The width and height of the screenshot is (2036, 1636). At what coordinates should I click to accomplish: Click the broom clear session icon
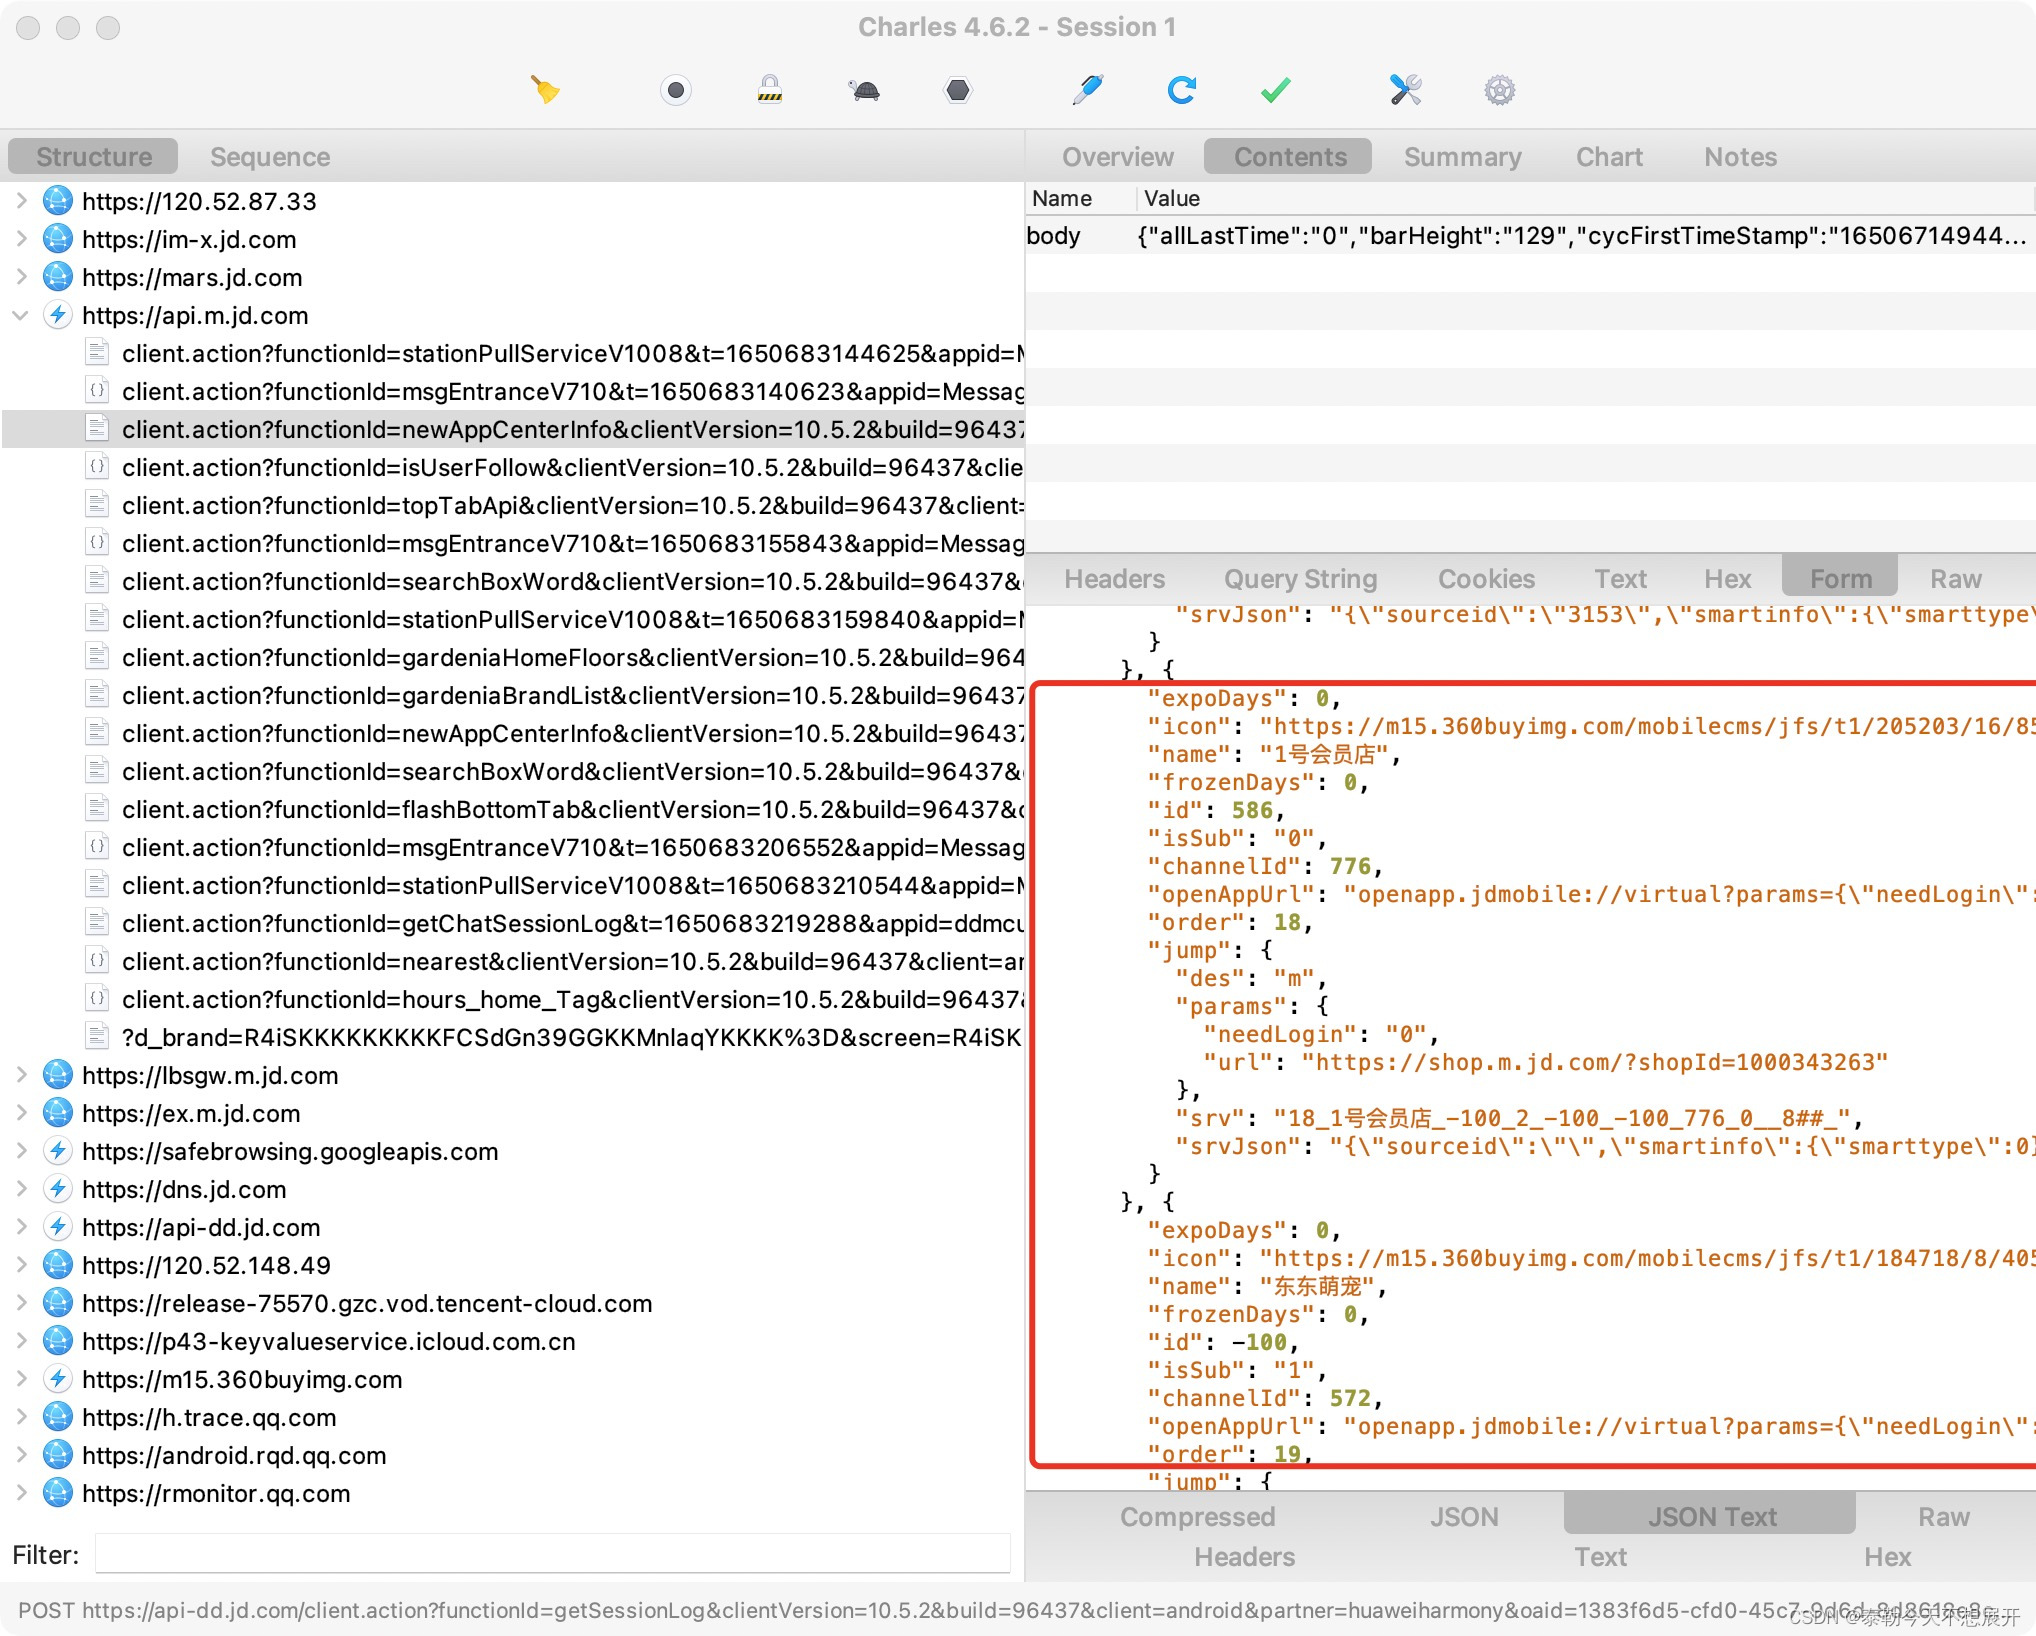(545, 90)
